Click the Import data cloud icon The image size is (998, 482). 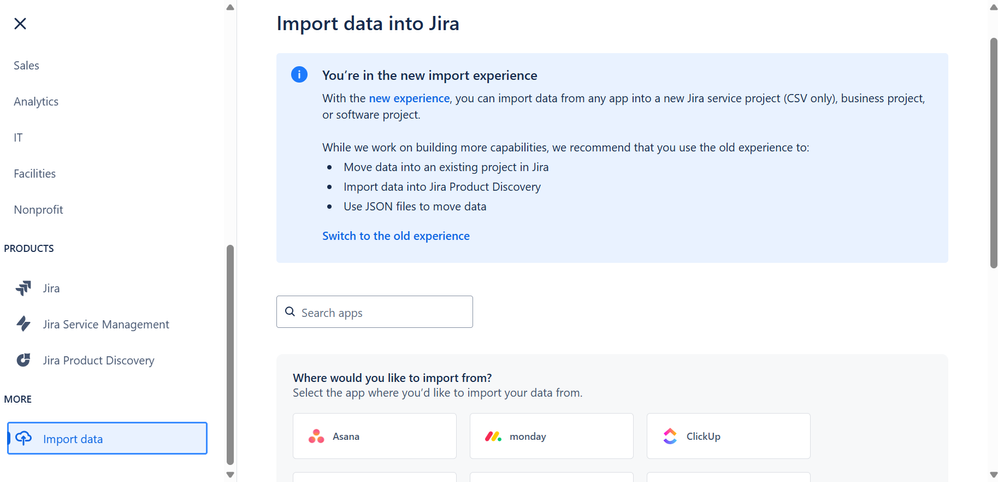pyautogui.click(x=24, y=439)
